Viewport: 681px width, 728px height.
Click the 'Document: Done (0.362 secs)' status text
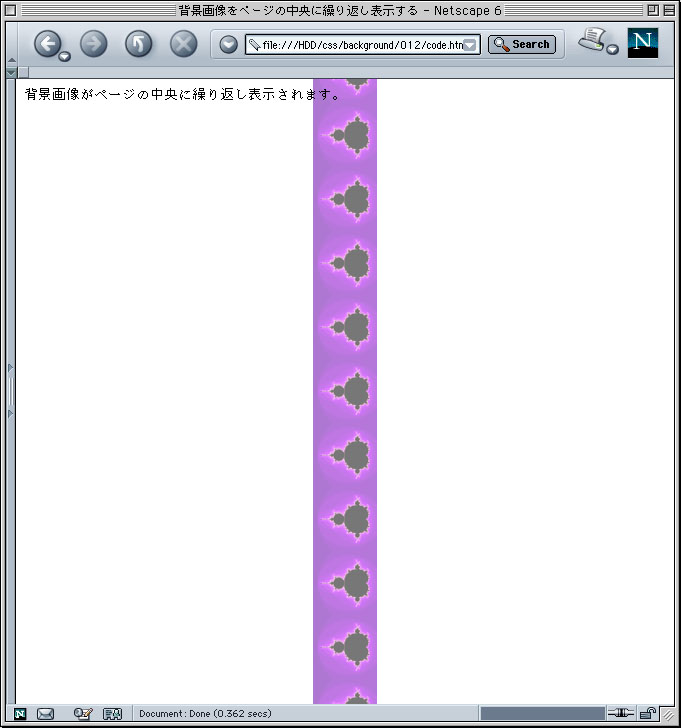click(x=205, y=714)
